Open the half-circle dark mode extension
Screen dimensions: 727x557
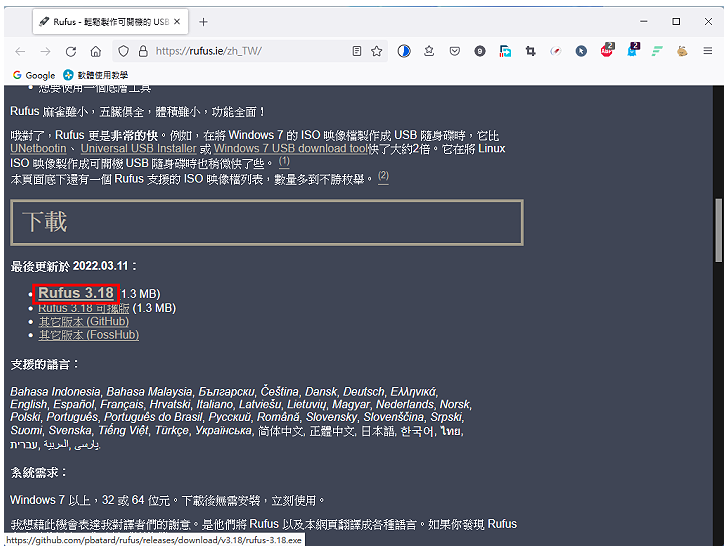pyautogui.click(x=404, y=51)
